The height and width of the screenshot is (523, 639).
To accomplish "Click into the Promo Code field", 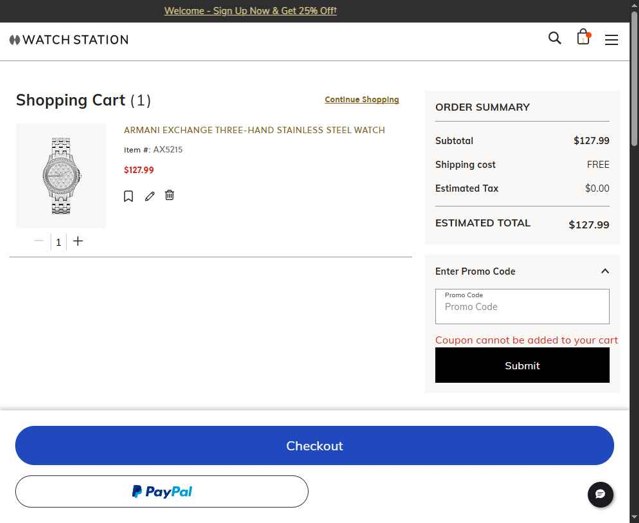I will click(522, 307).
